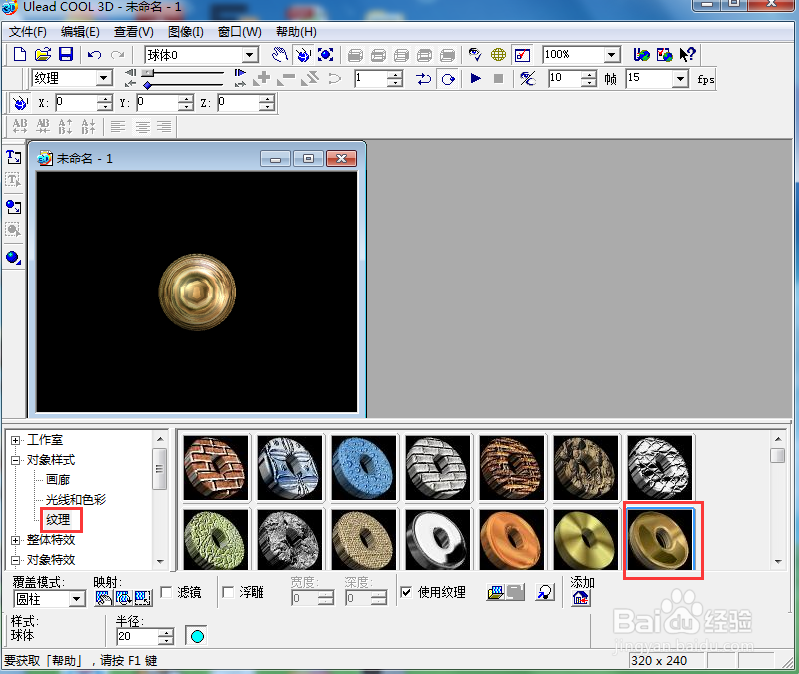Click the Save disk icon

click(x=66, y=54)
